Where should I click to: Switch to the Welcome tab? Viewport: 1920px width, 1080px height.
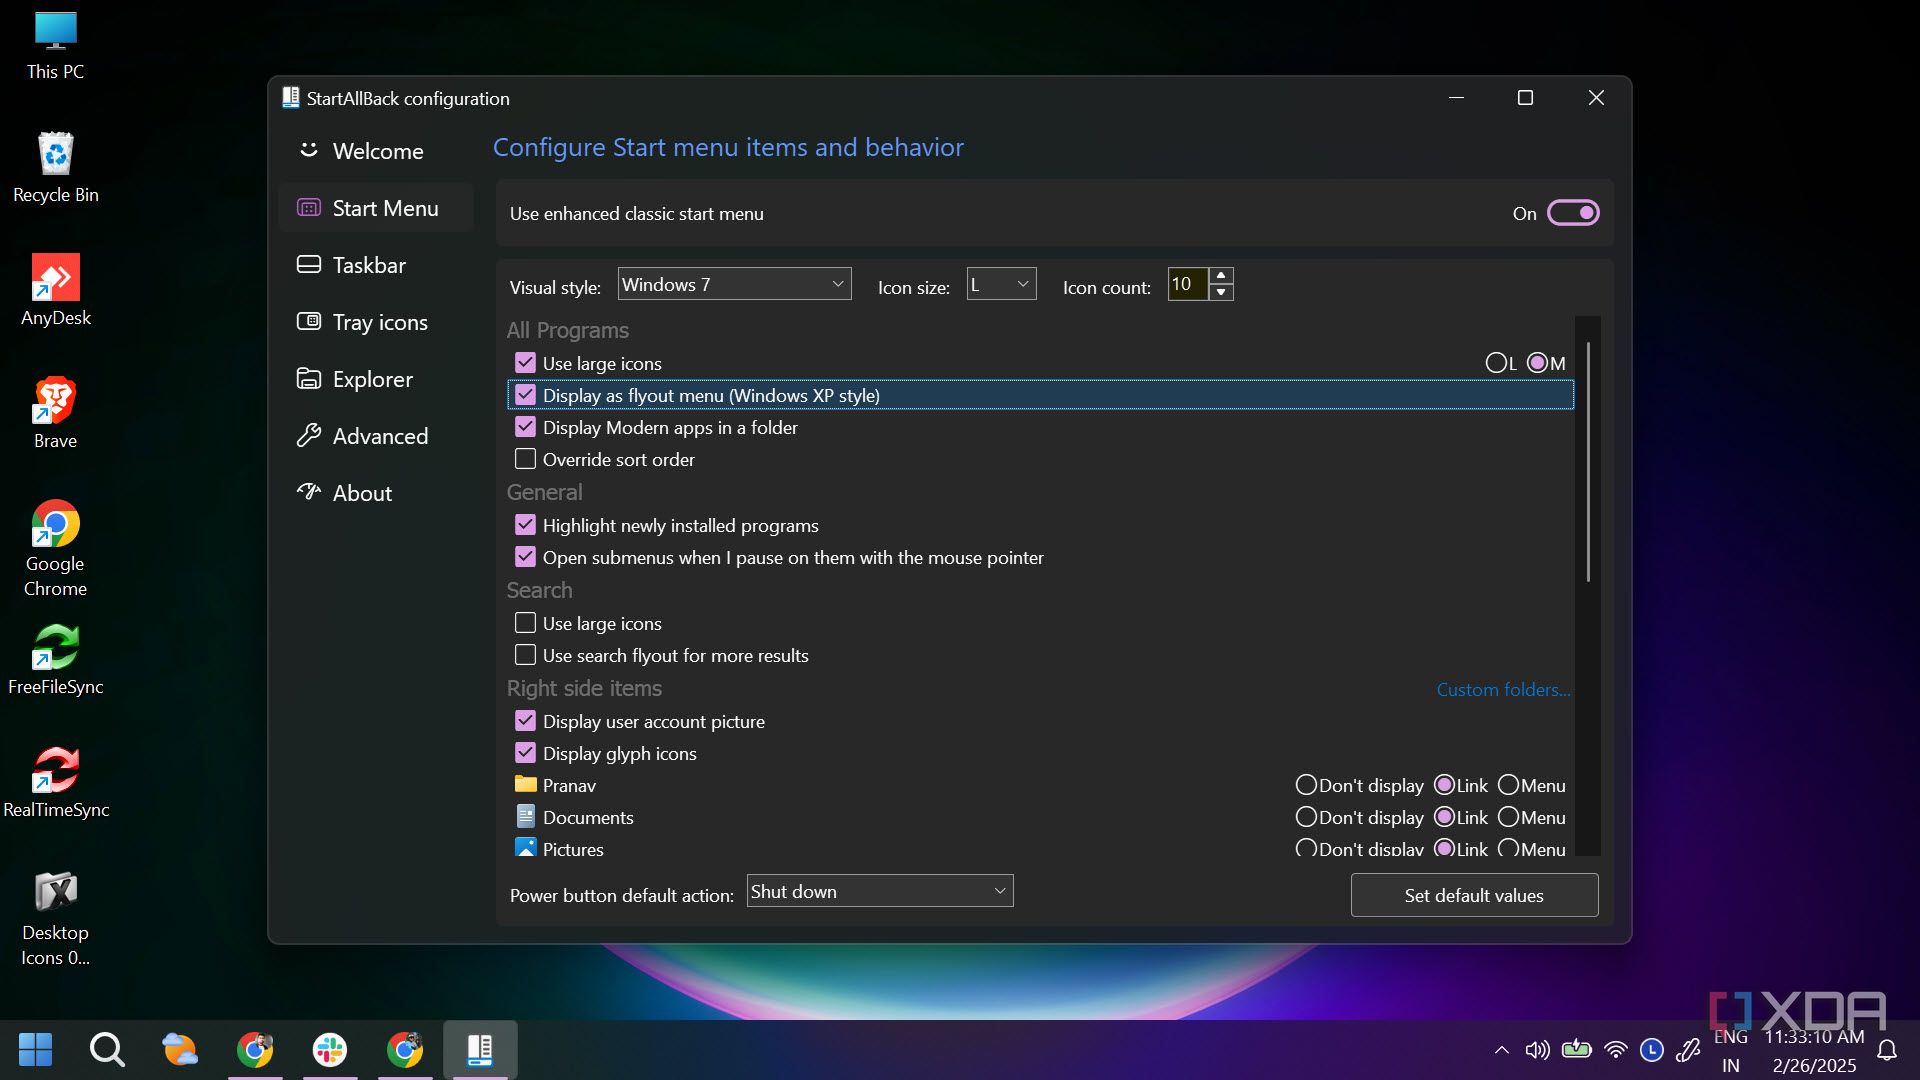pyautogui.click(x=377, y=151)
